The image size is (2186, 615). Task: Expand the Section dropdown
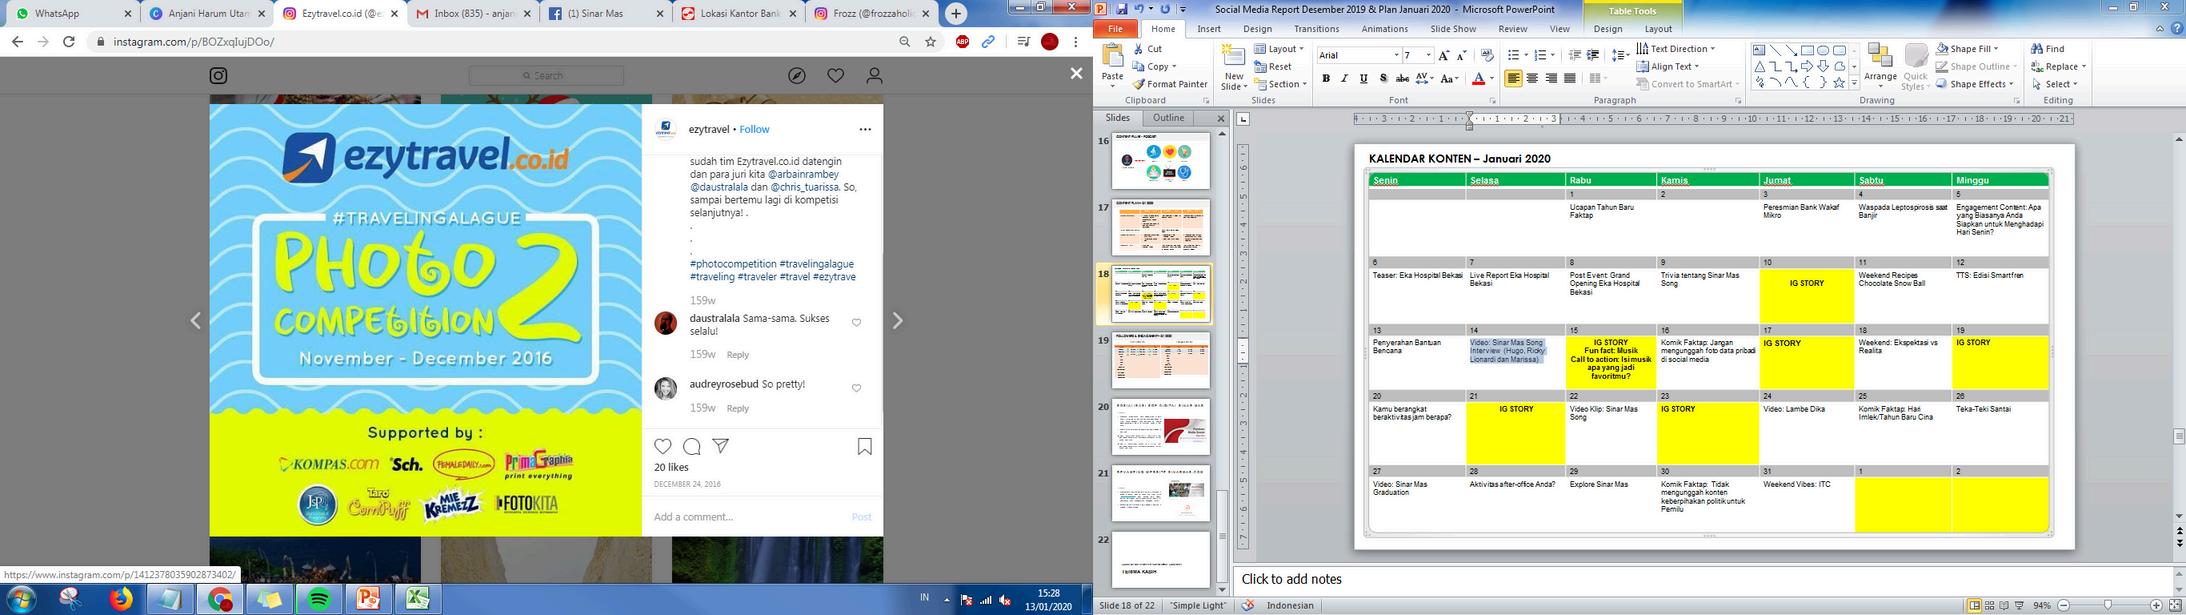point(1280,84)
